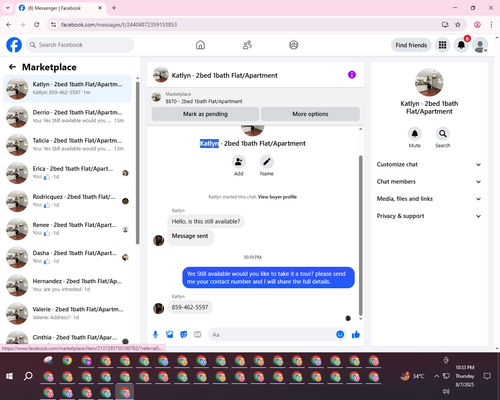This screenshot has width=500, height=400.
Task: Open the profile circle icon in top navigation
Action: [294, 45]
